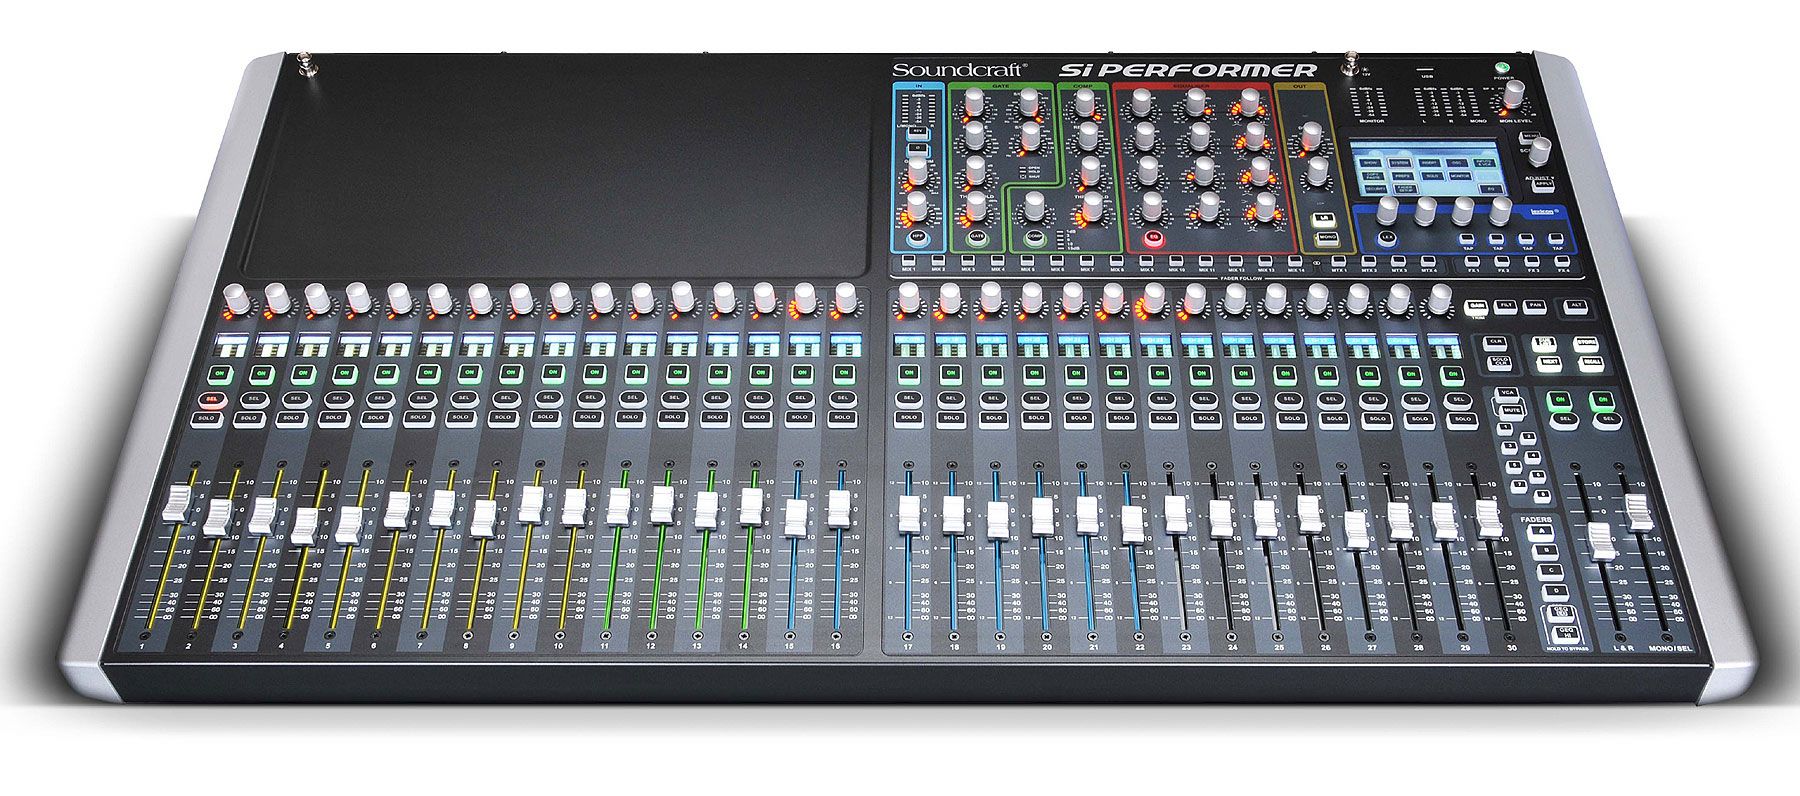Tap the NEXT cue button
This screenshot has height=796, width=1800.
(1549, 363)
